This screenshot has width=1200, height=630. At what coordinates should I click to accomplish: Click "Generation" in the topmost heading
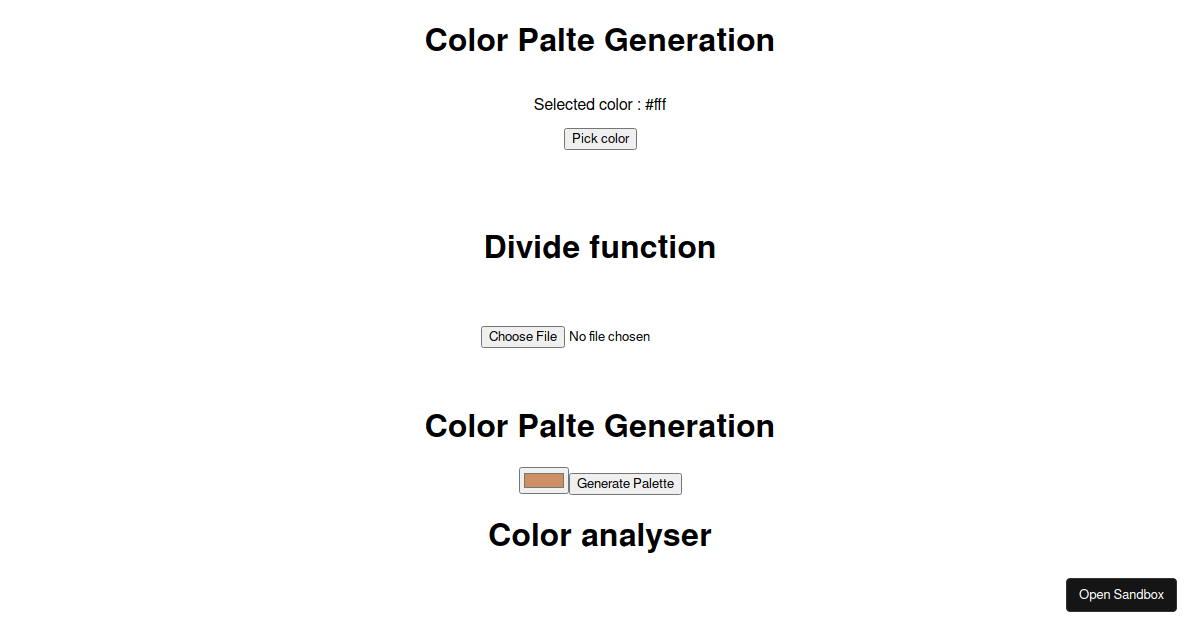tap(689, 40)
